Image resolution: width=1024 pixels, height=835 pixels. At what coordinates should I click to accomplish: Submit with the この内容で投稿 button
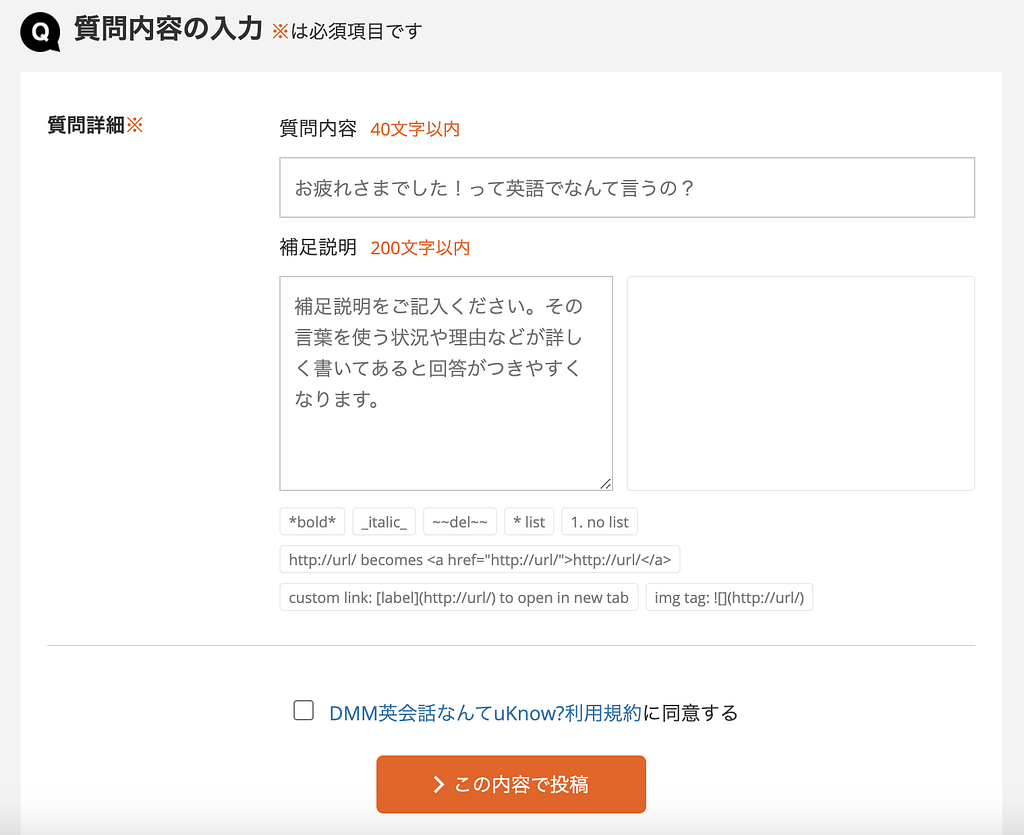511,784
